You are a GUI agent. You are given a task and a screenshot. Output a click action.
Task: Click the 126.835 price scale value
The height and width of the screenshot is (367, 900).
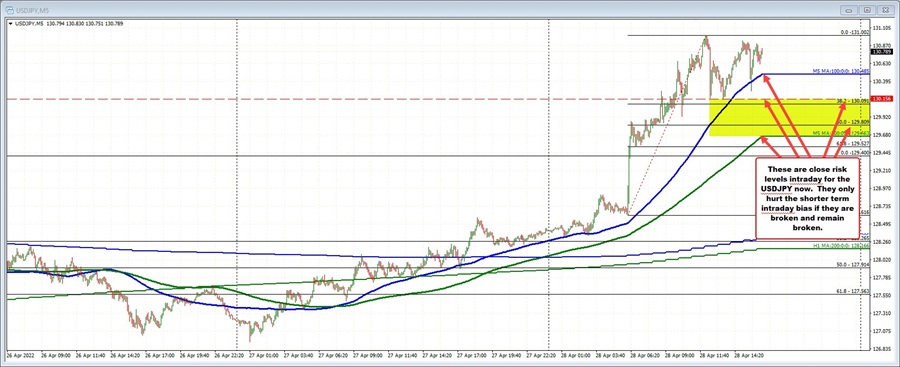pyautogui.click(x=882, y=348)
